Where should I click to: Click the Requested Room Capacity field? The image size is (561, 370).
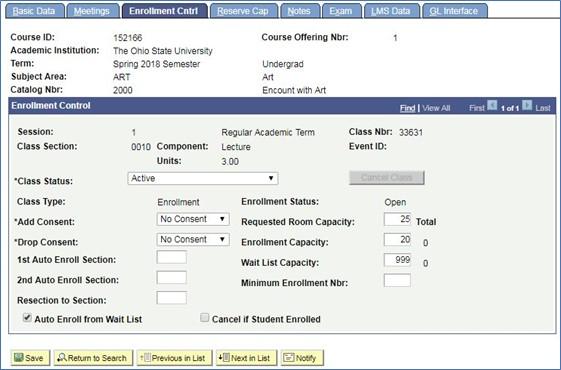(397, 219)
